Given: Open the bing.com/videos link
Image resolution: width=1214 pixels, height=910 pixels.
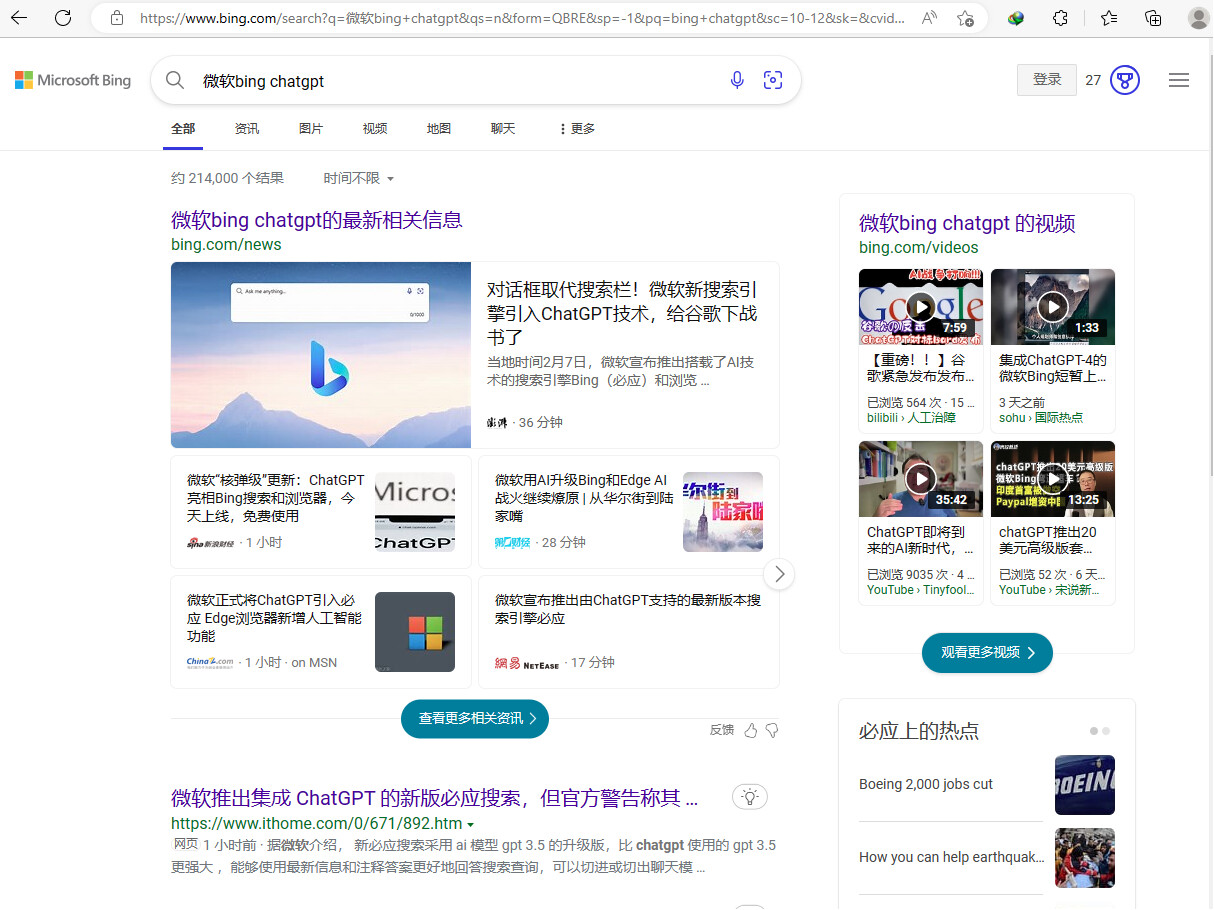Looking at the screenshot, I should tap(919, 247).
